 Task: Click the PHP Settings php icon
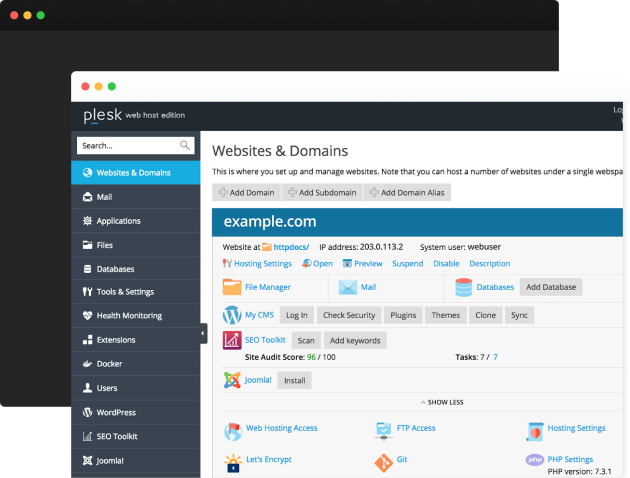point(535,460)
